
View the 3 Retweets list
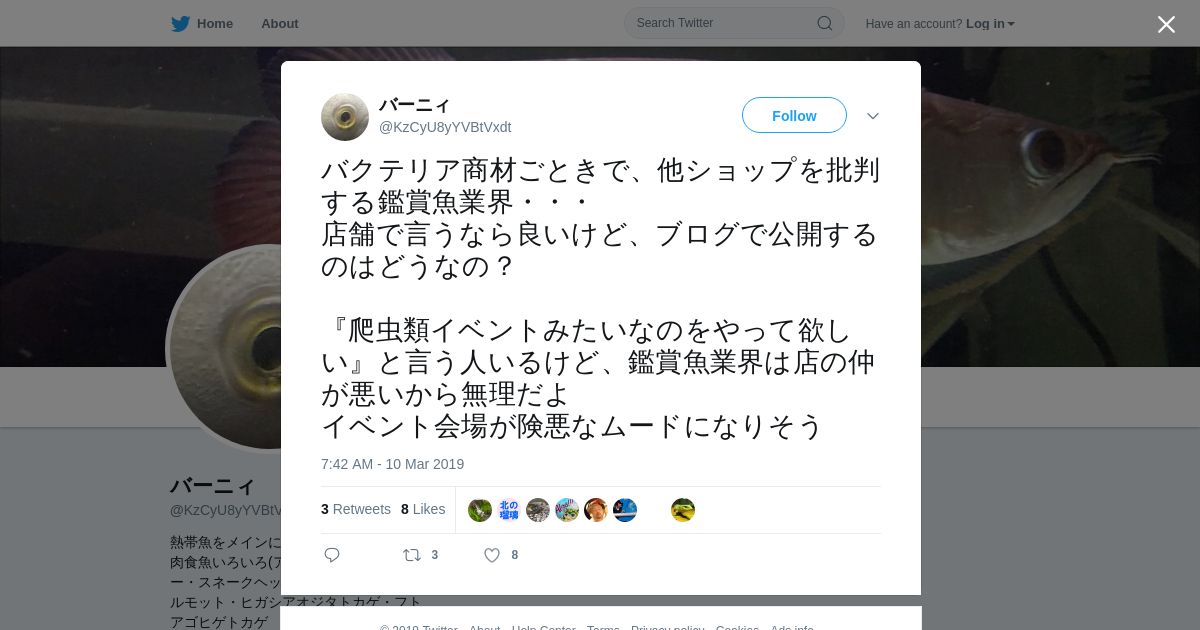(x=356, y=509)
